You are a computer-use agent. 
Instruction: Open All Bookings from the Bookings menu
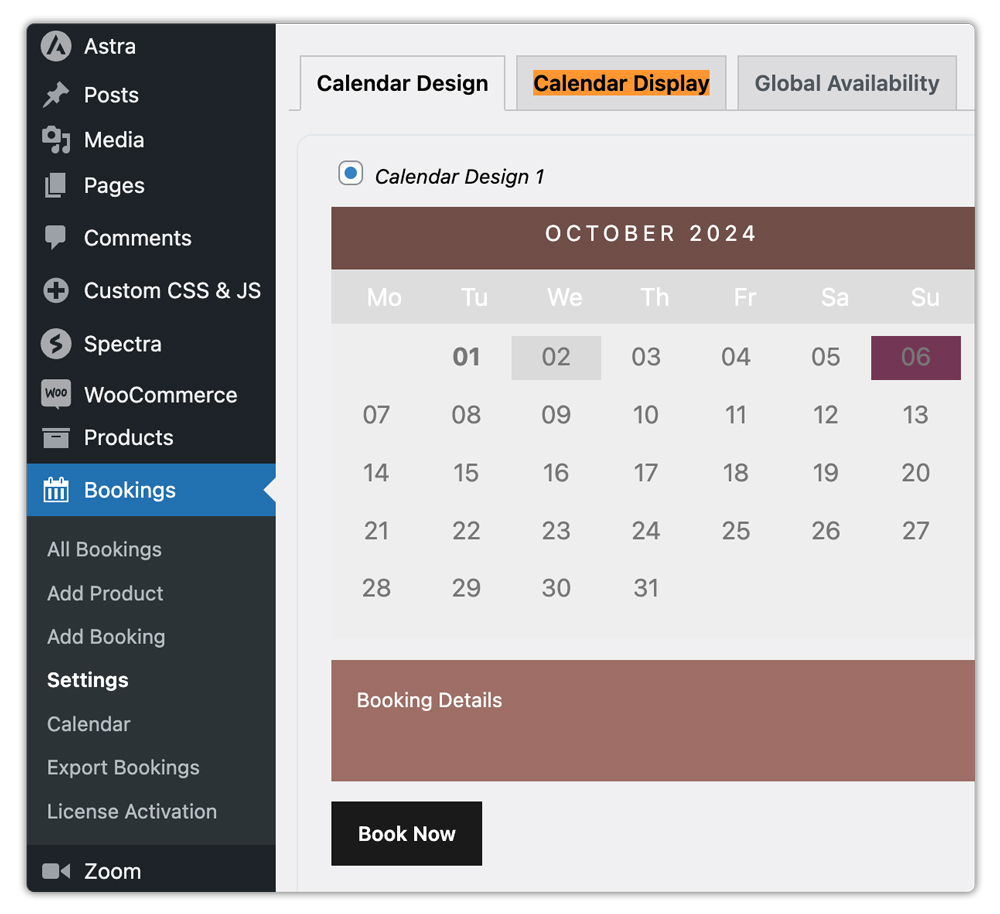(x=104, y=549)
